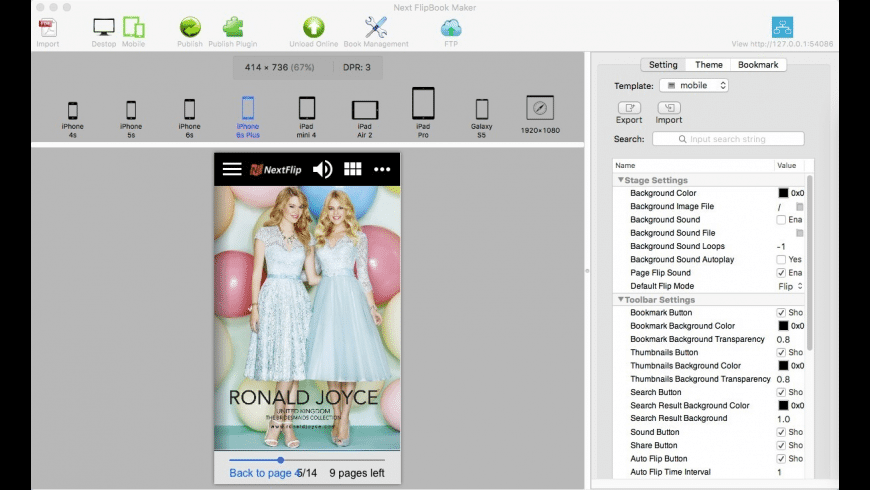This screenshot has width=870, height=490.
Task: Click the 414 × 736 resolution readout
Action: [279, 67]
